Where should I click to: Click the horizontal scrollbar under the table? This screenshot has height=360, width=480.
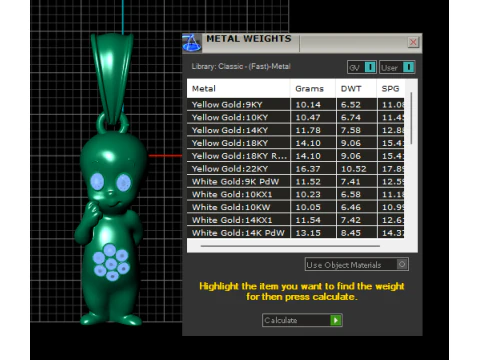click(x=290, y=246)
